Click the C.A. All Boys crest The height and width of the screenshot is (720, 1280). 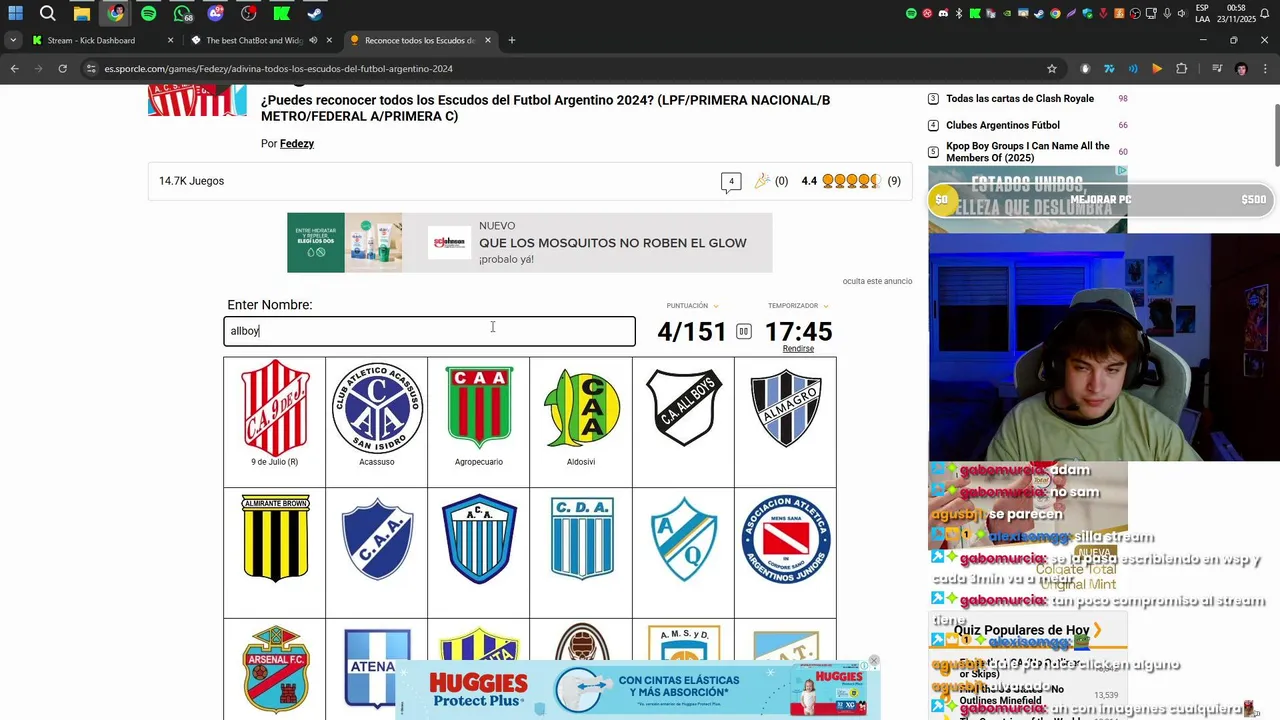683,407
